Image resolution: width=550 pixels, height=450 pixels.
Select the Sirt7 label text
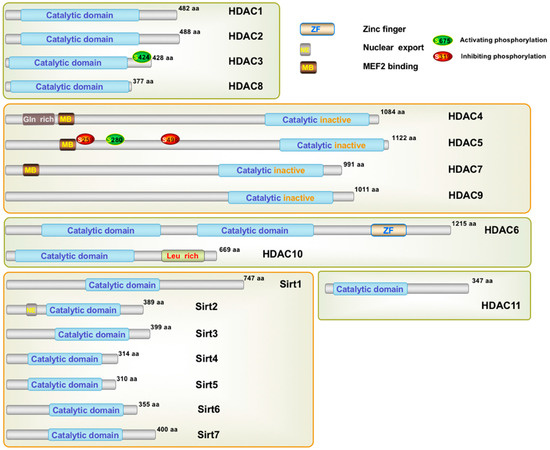click(x=208, y=435)
